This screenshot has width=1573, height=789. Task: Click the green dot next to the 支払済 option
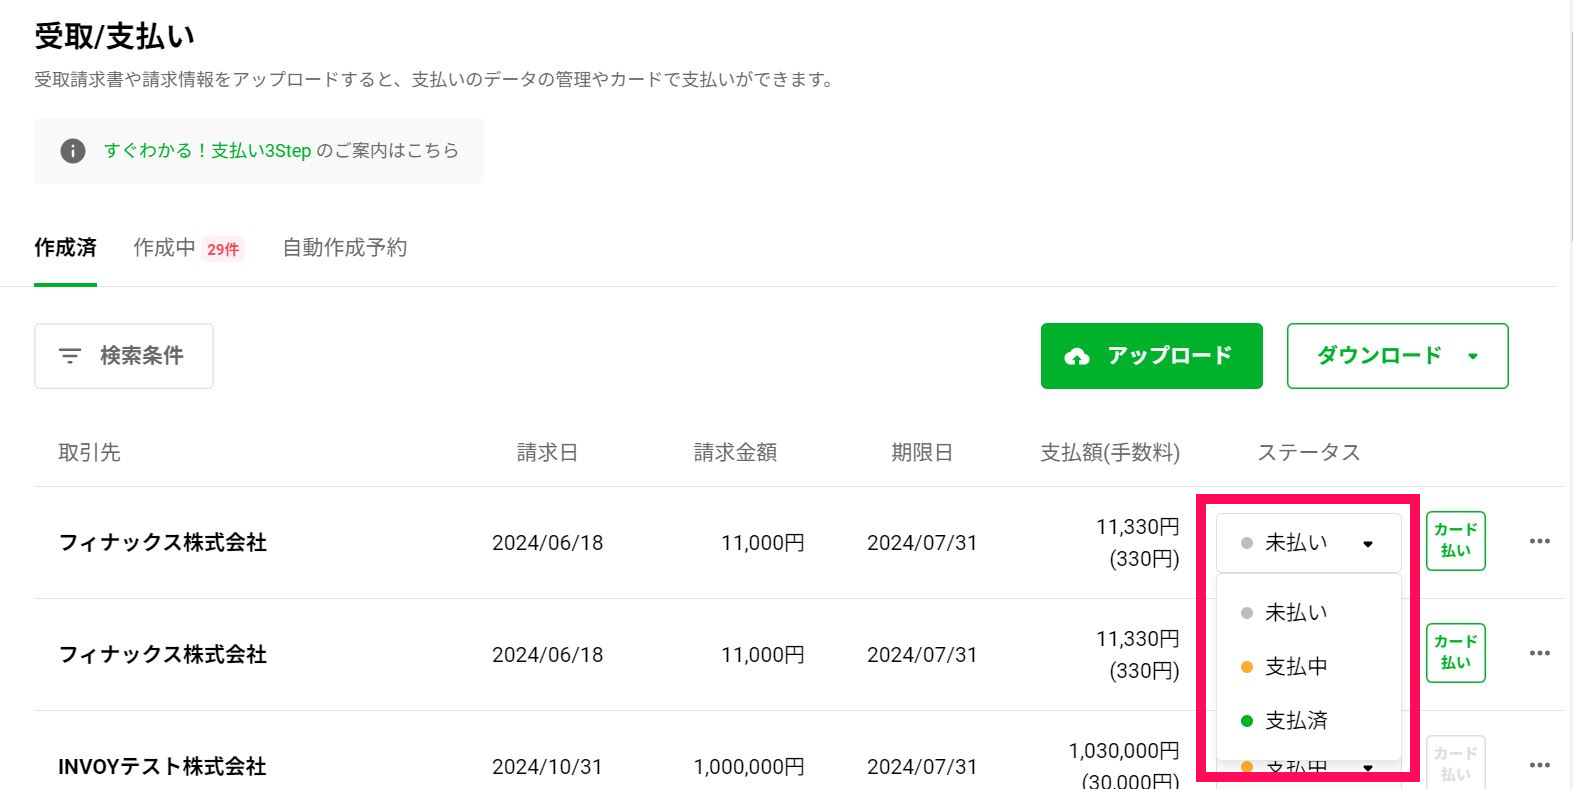tap(1247, 721)
